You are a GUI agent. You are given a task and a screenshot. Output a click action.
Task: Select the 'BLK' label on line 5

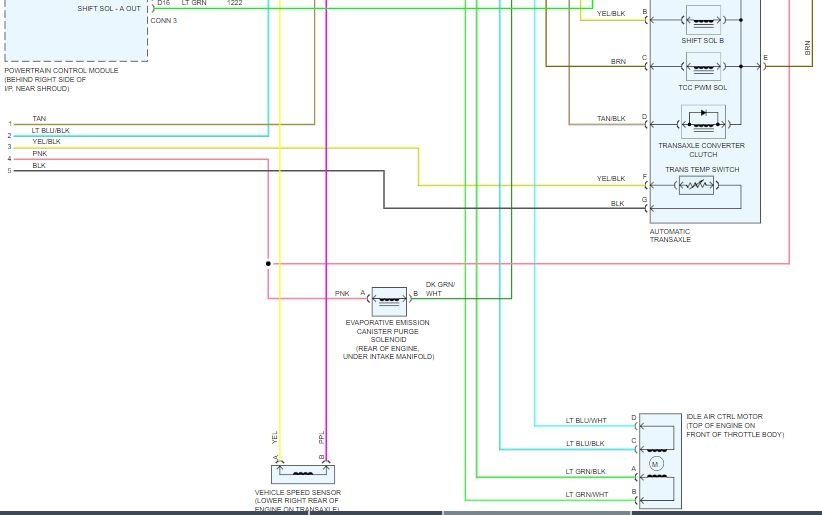pyautogui.click(x=39, y=166)
